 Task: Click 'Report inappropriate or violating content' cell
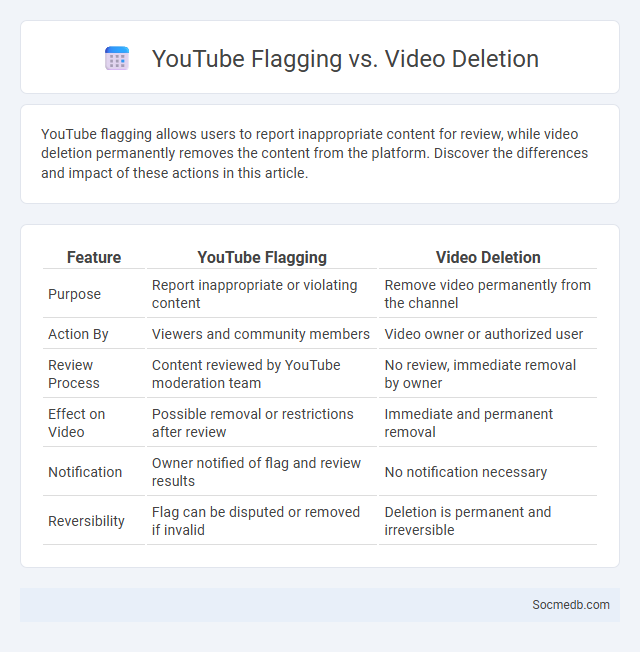click(262, 294)
